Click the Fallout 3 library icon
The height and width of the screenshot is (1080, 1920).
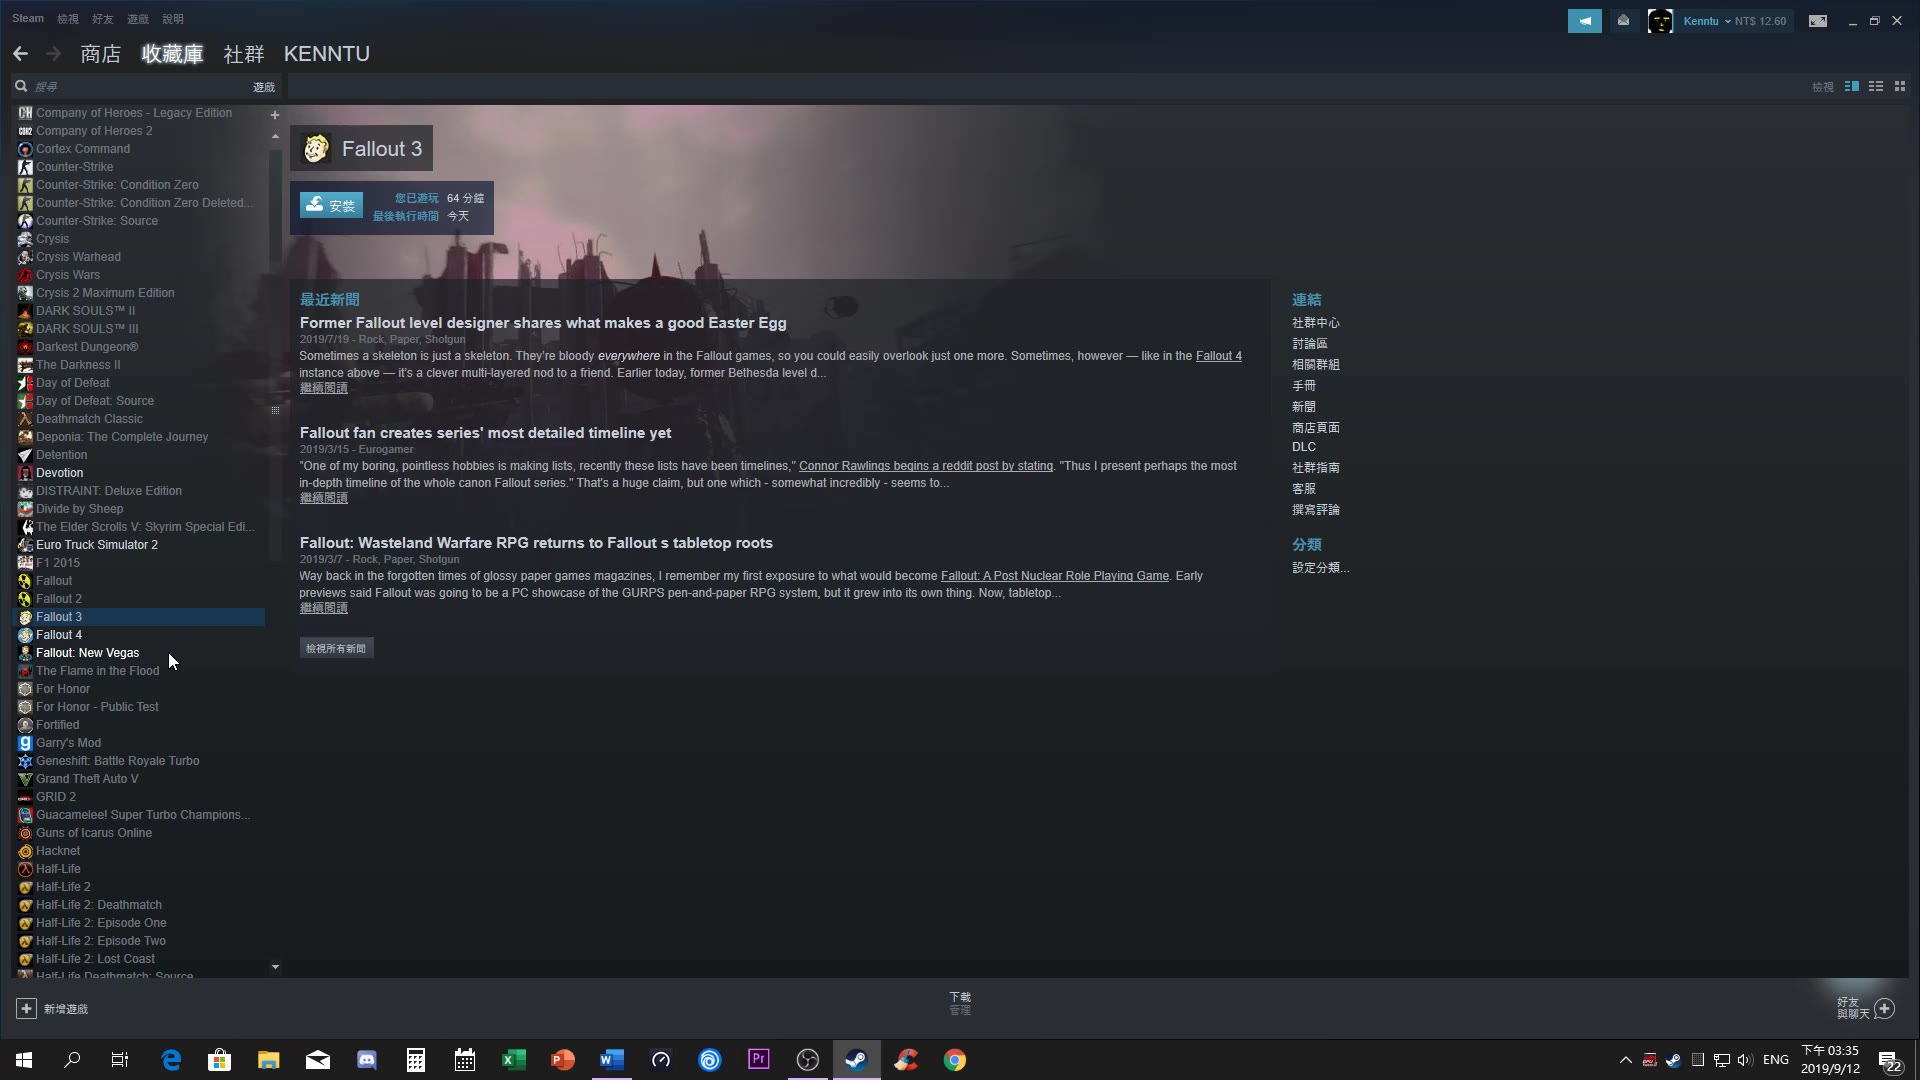24,616
